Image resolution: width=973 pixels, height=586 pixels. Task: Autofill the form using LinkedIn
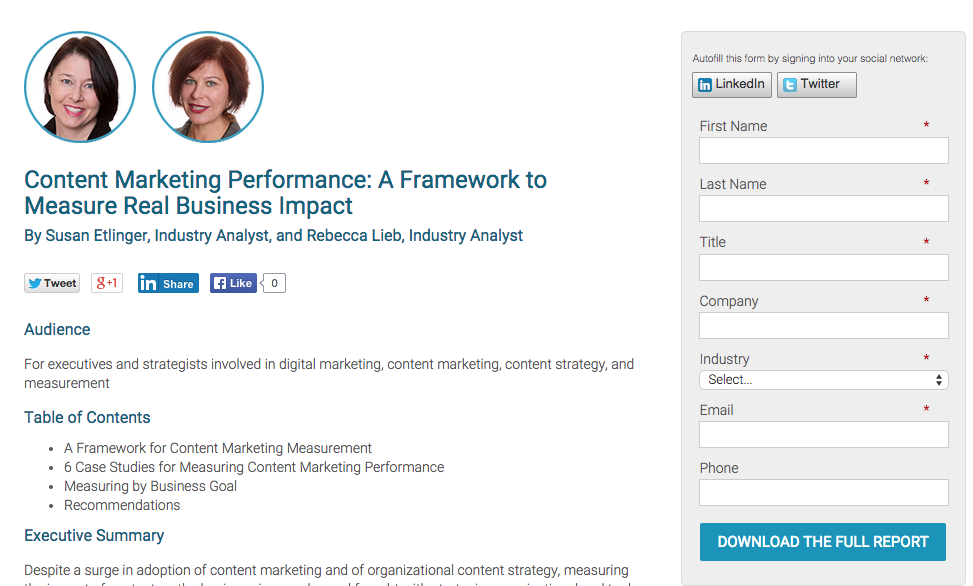click(732, 84)
